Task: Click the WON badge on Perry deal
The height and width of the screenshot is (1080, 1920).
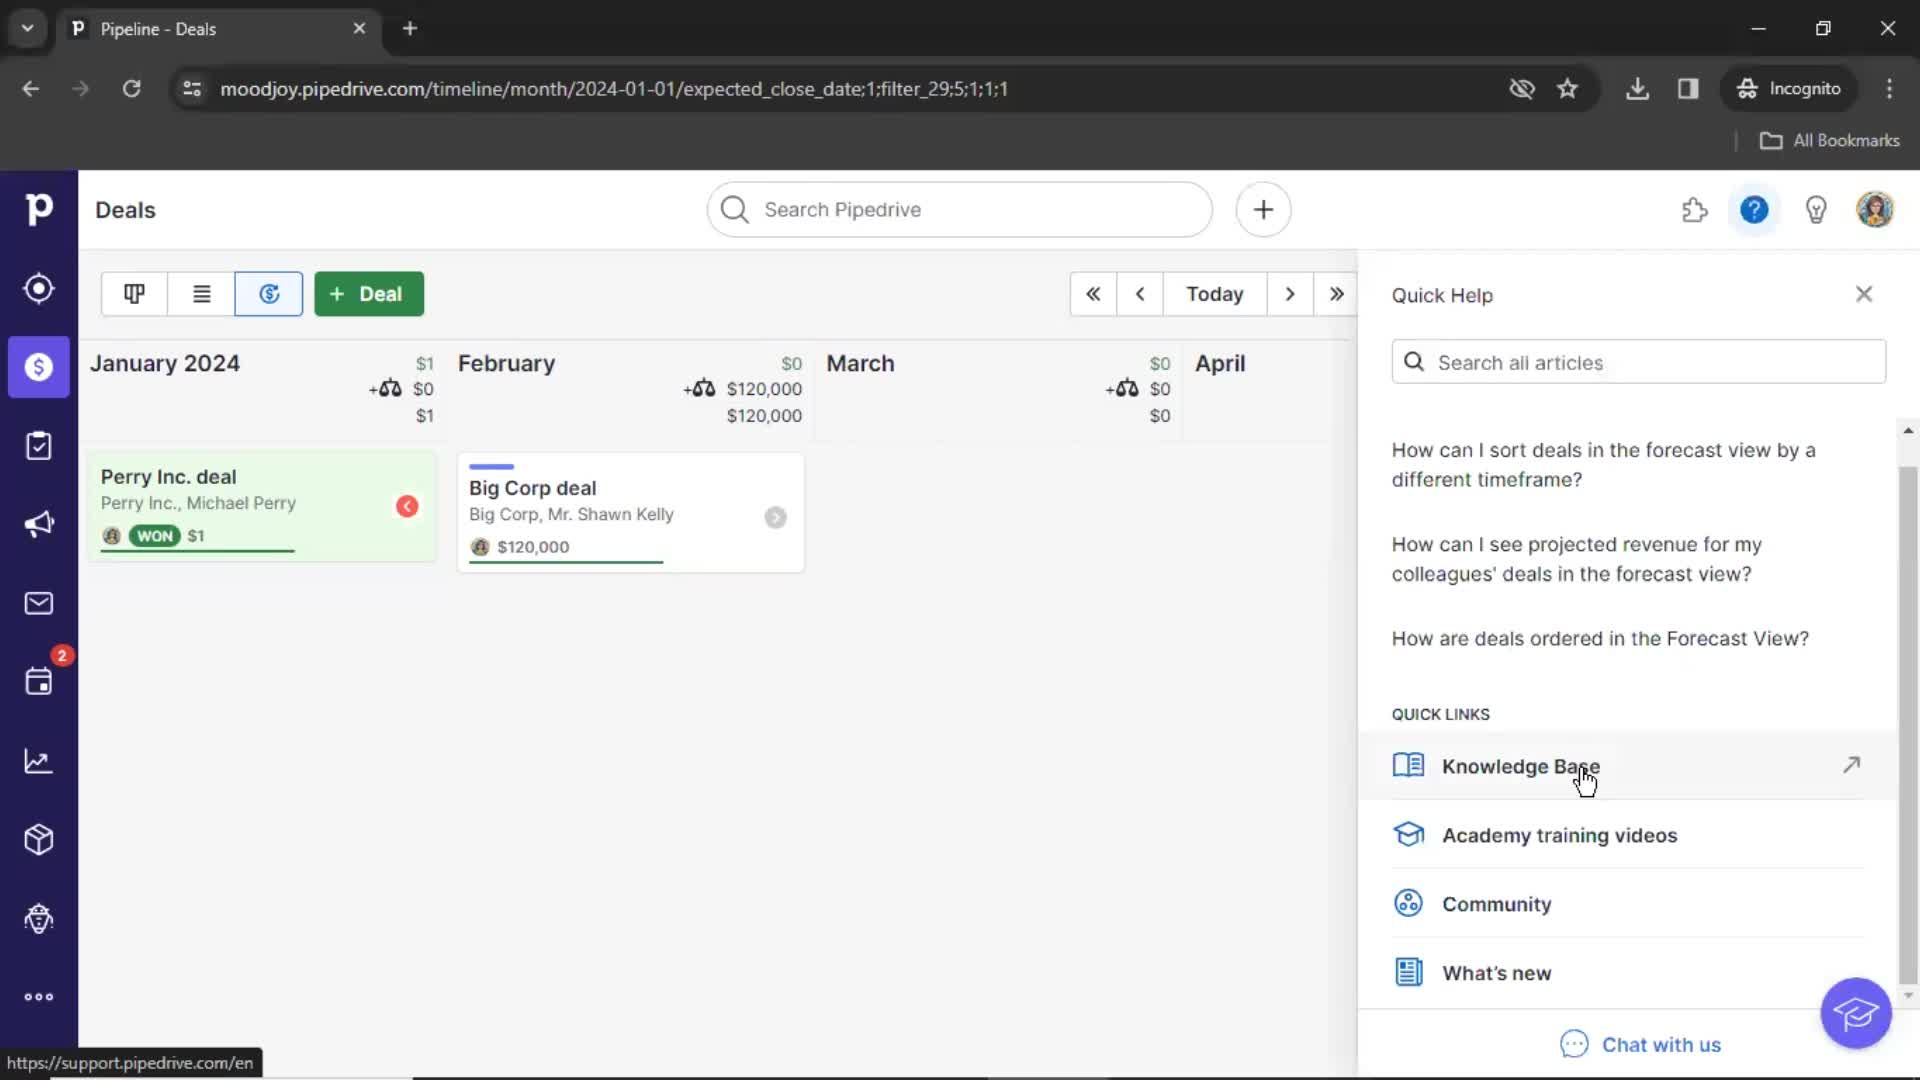Action: [155, 536]
